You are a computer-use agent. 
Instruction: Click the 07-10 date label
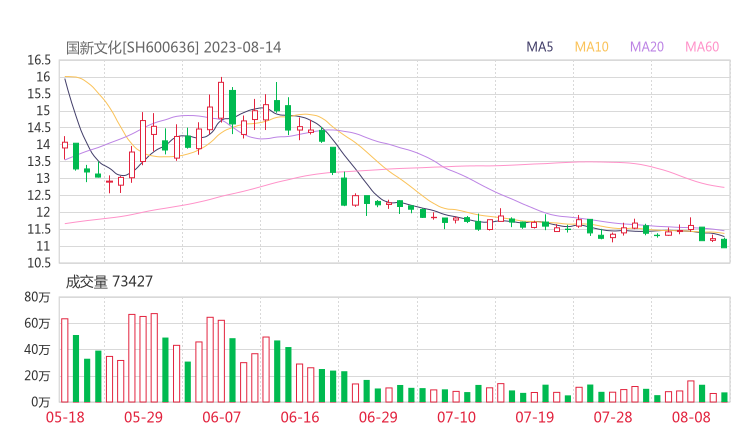click(x=456, y=417)
